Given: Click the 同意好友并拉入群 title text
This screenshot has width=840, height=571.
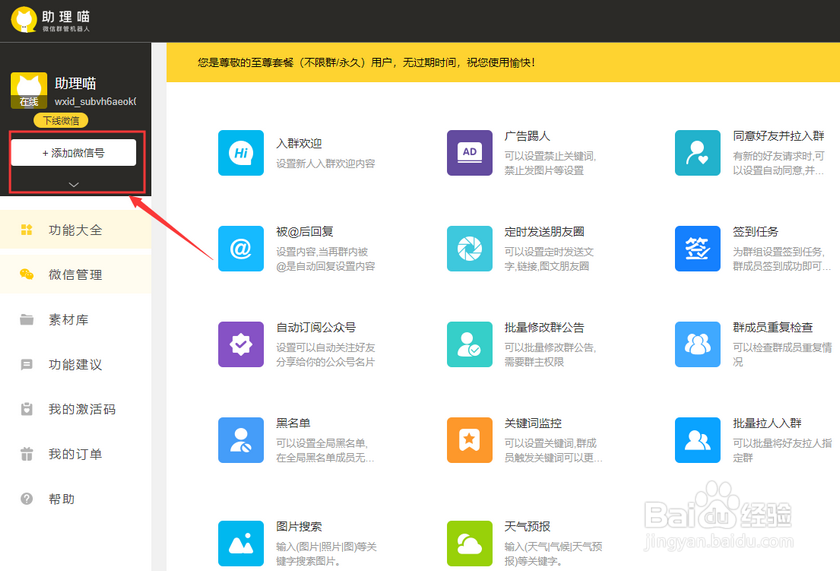Looking at the screenshot, I should pyautogui.click(x=778, y=136).
